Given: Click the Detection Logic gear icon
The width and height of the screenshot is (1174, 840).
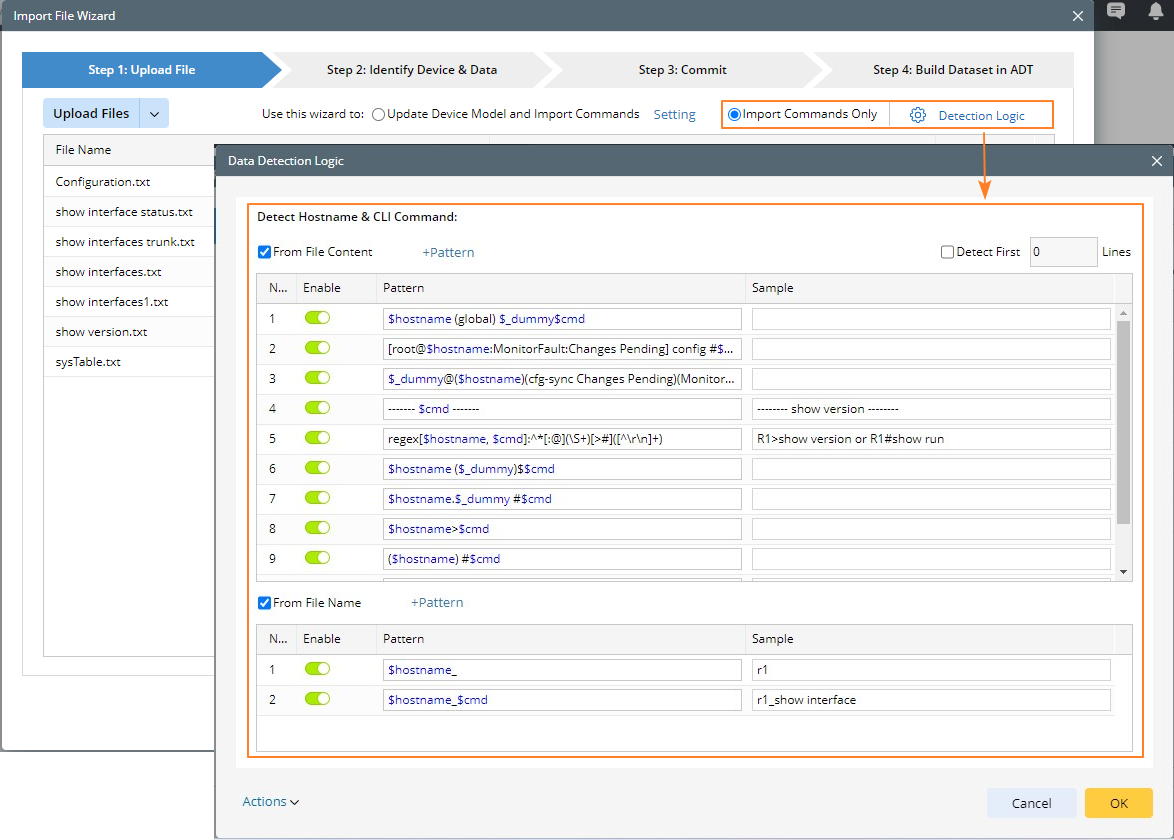Looking at the screenshot, I should coord(917,115).
